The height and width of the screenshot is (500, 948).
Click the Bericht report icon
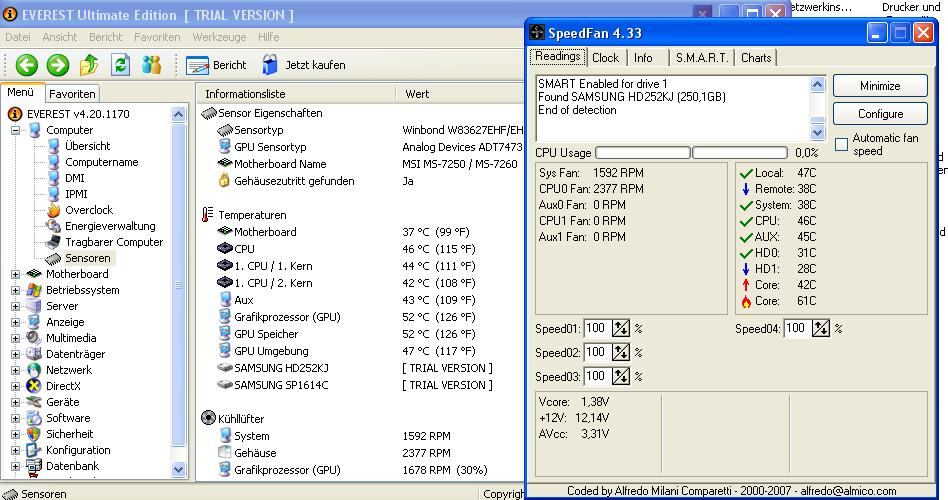point(197,65)
